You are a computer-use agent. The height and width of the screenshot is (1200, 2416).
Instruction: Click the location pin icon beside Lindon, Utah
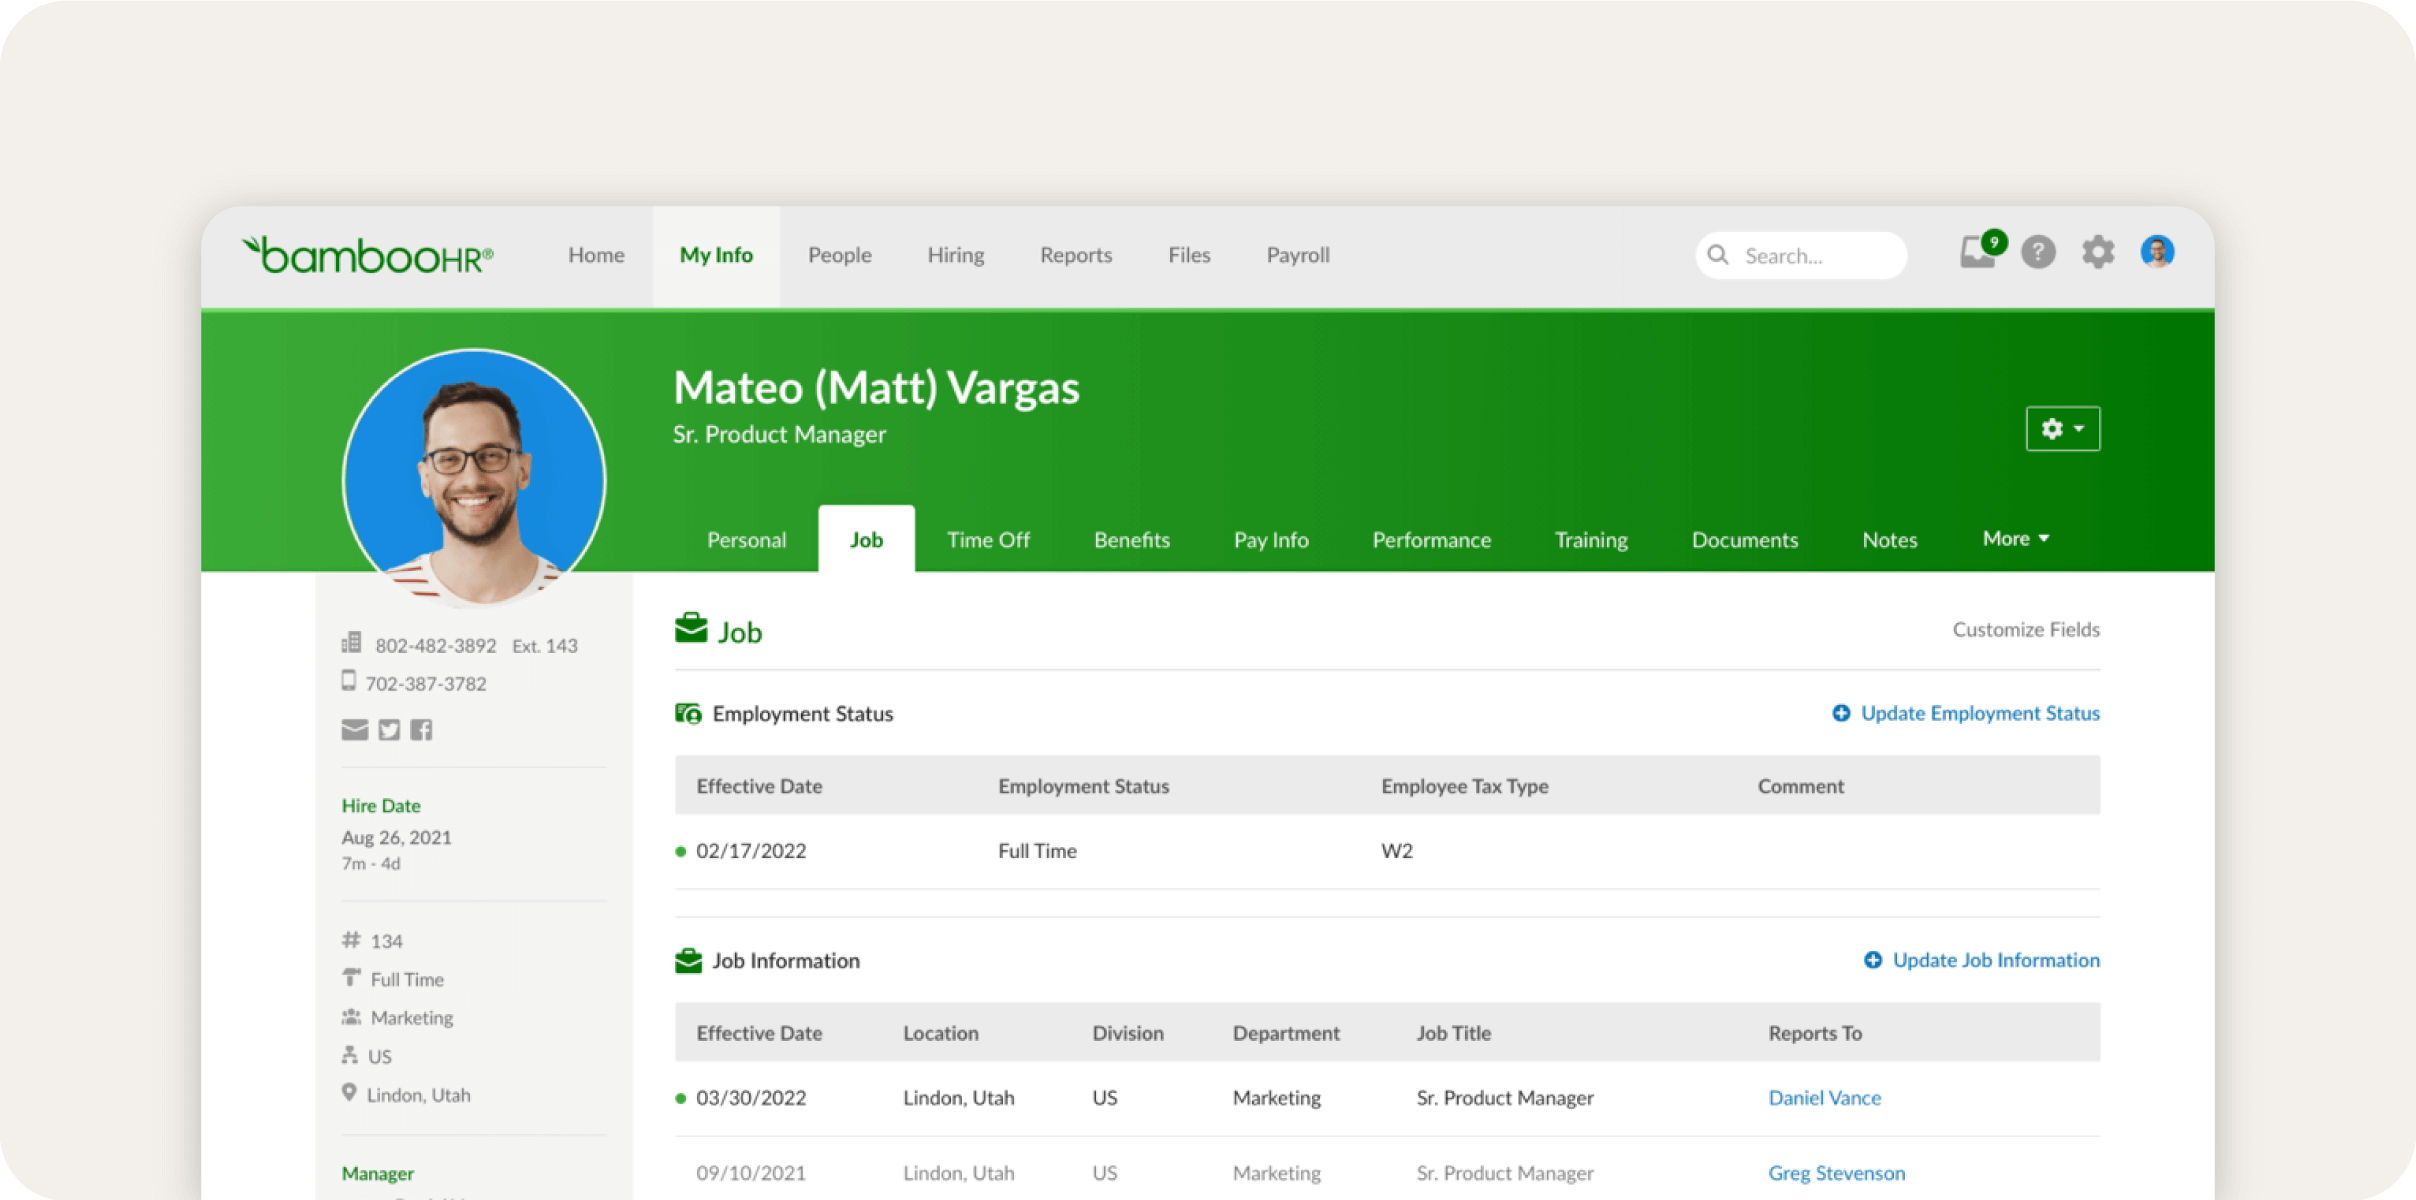point(348,1093)
